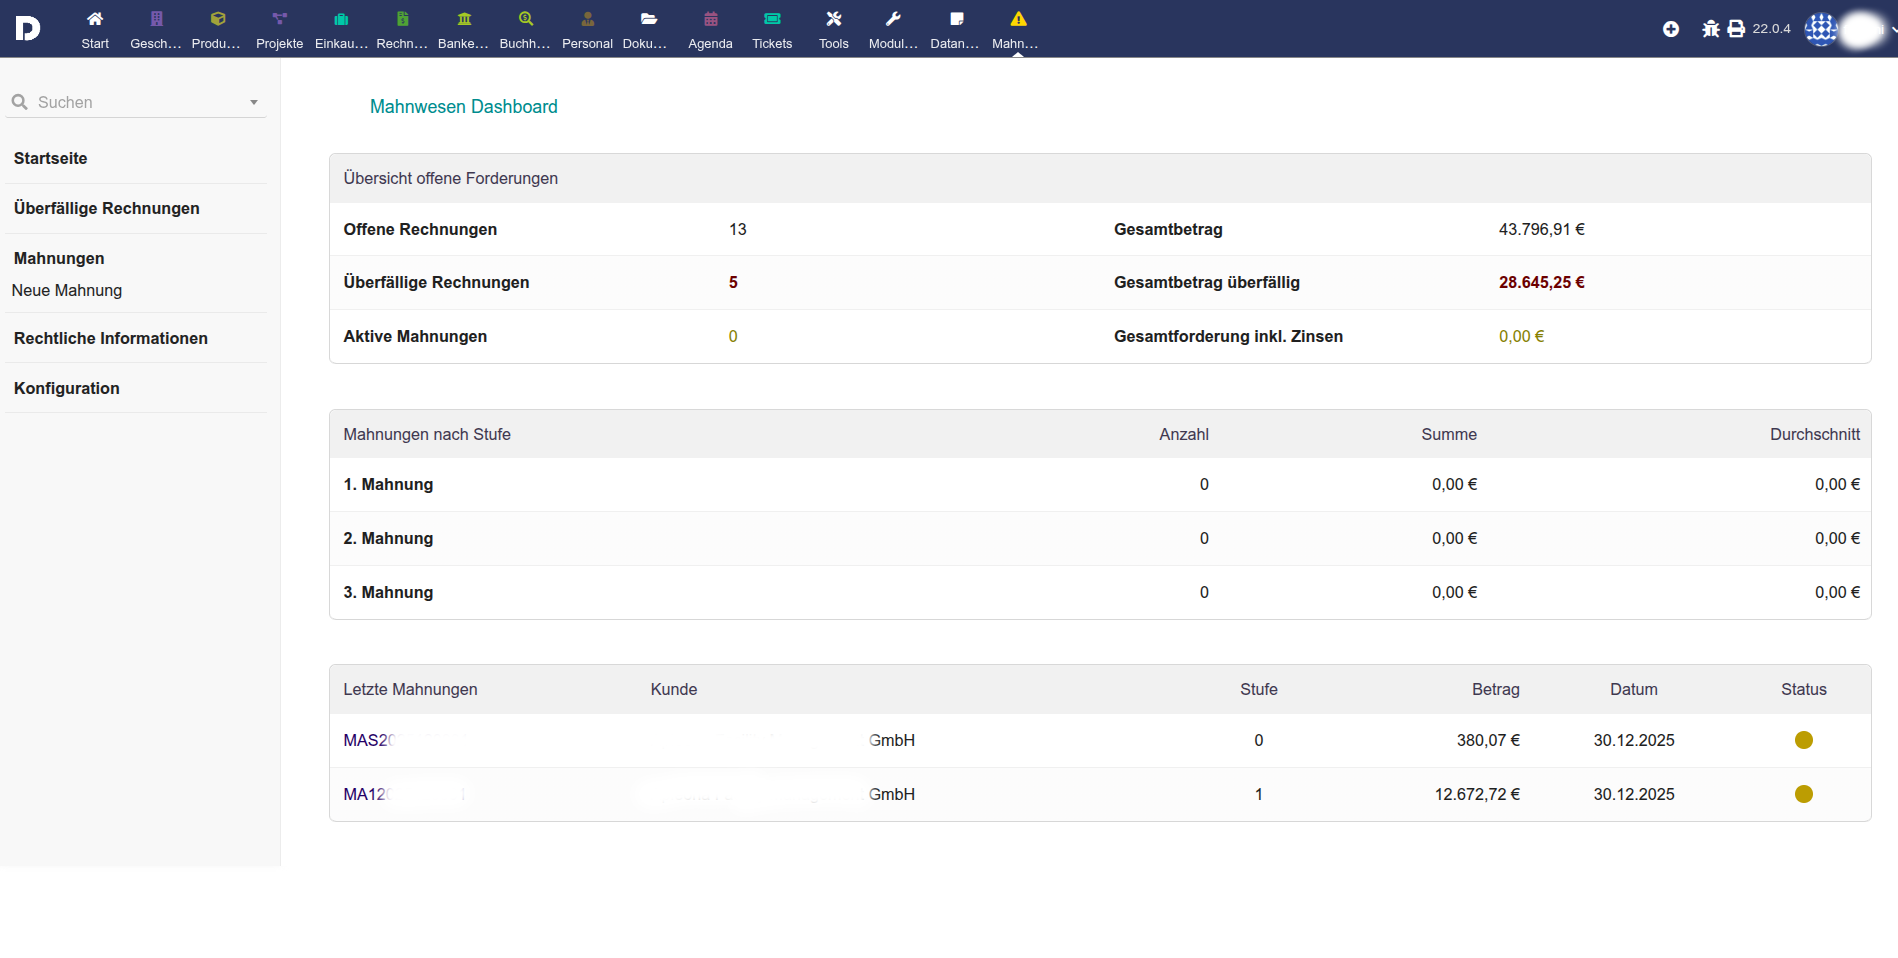Open the Projekte module icon
This screenshot has height=958, width=1898.
pyautogui.click(x=279, y=20)
